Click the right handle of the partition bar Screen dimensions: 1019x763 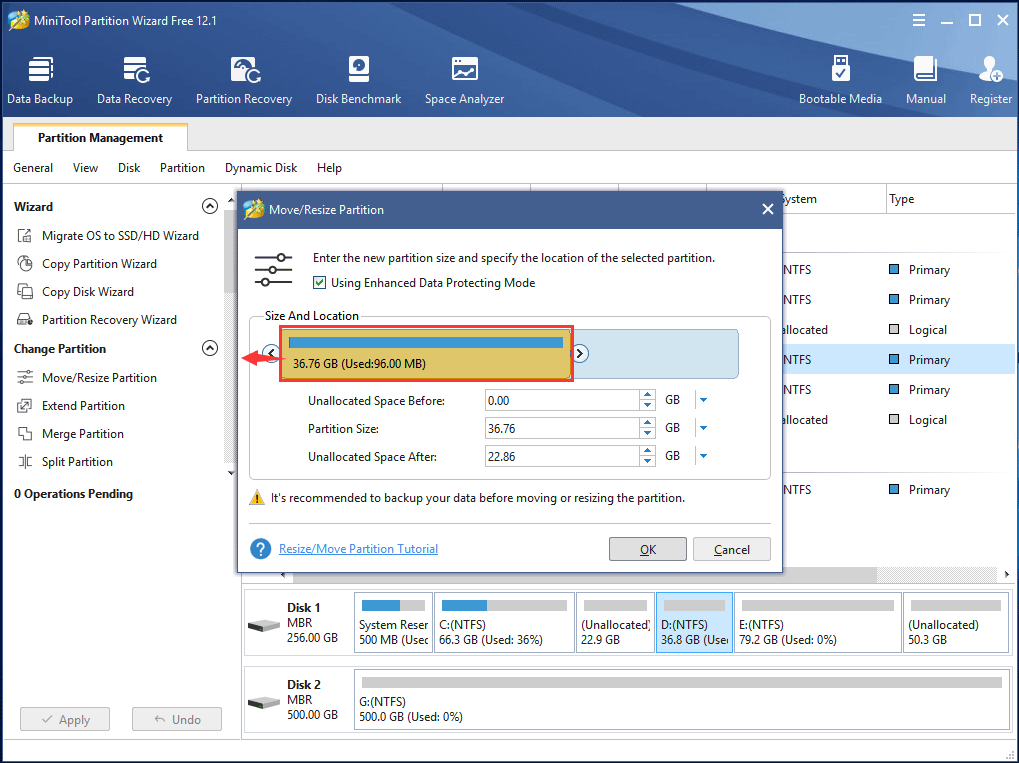point(580,354)
